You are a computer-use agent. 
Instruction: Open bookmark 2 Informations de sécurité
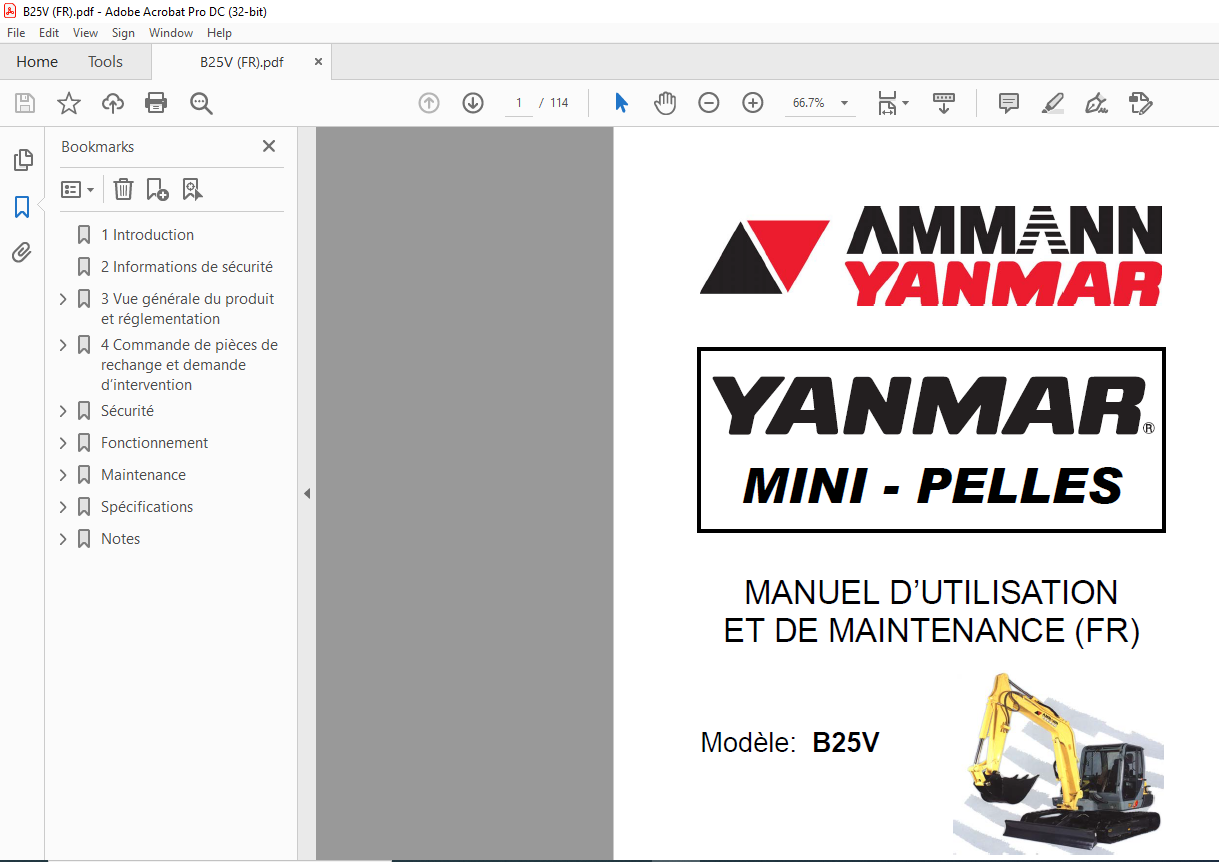pyautogui.click(x=187, y=267)
